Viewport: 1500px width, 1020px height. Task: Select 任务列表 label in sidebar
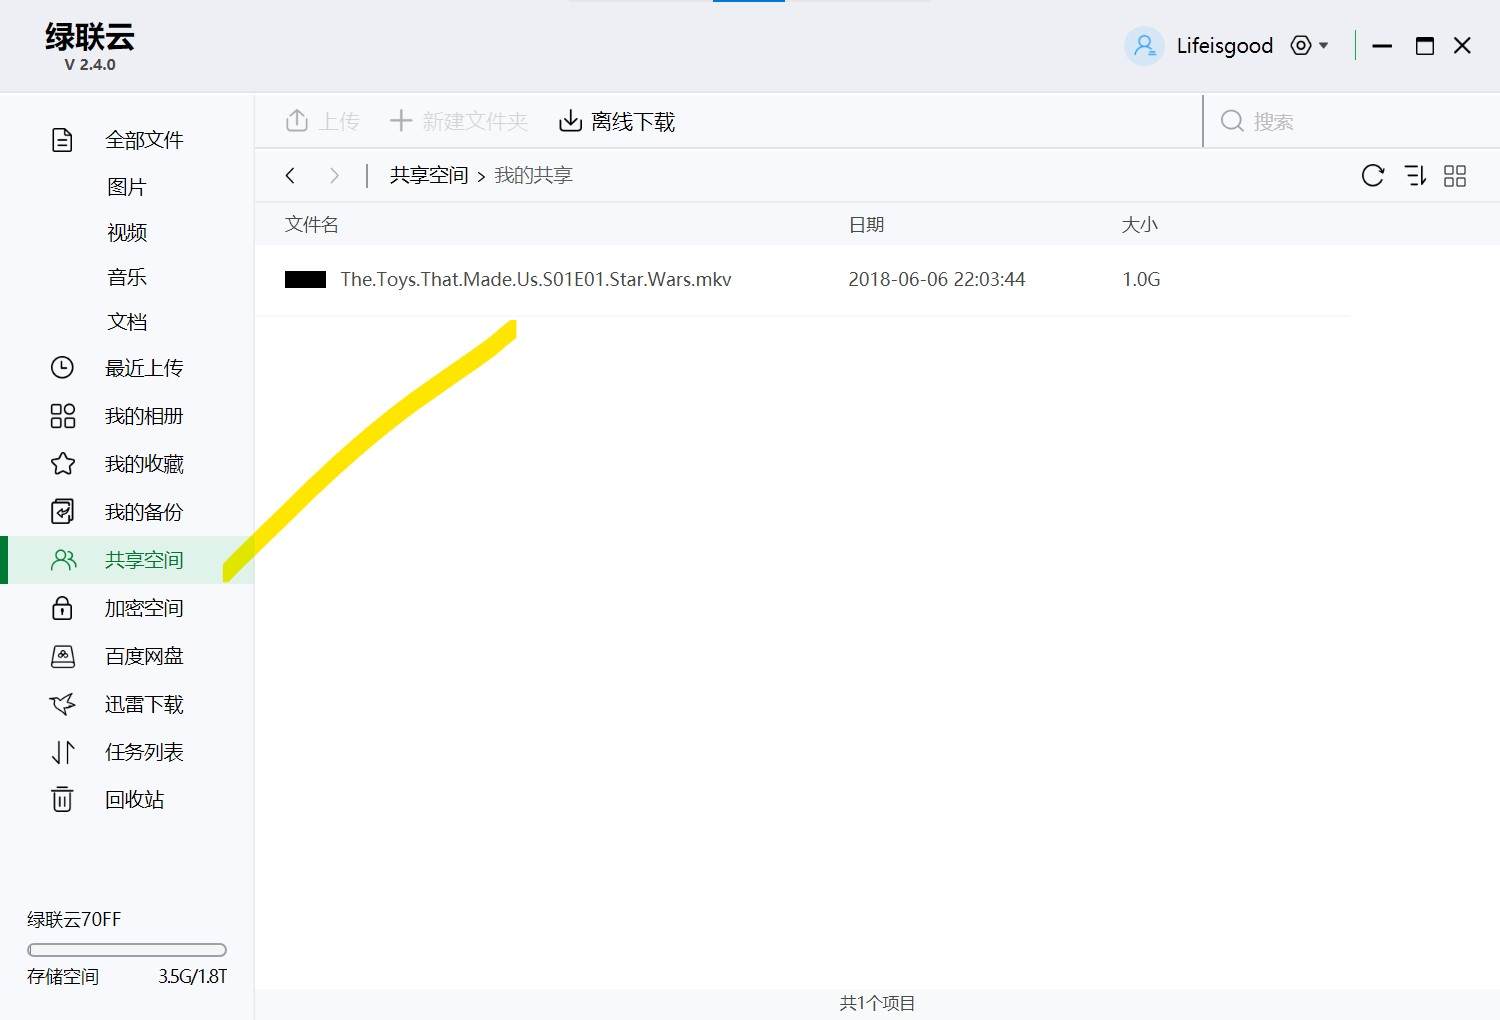(144, 752)
